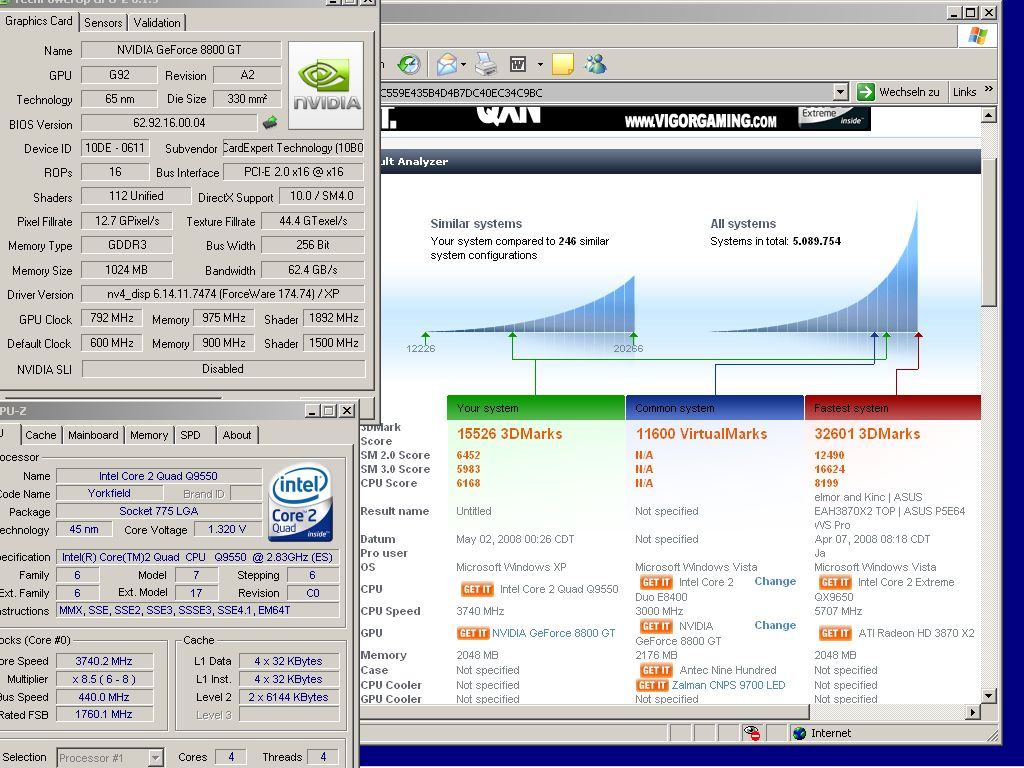Click the Fastest system red header
Screen dimensions: 1024x768
[x=893, y=408]
